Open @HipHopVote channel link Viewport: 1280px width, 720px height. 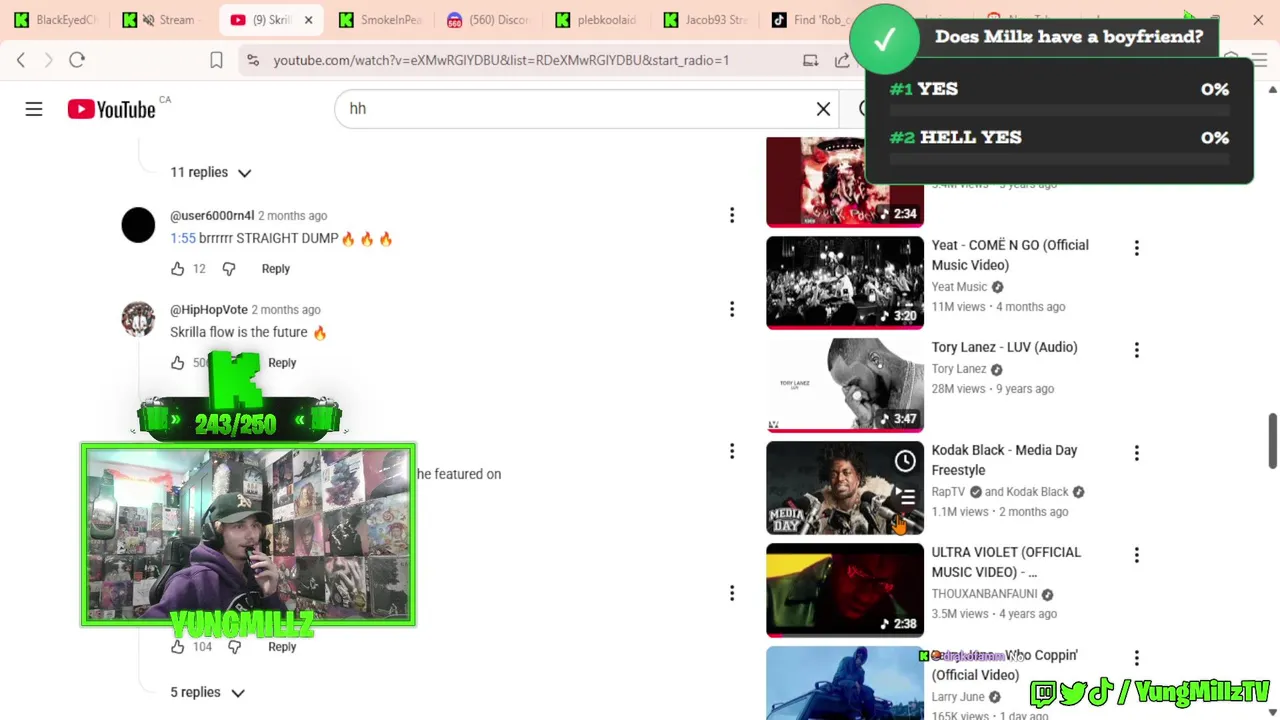209,309
